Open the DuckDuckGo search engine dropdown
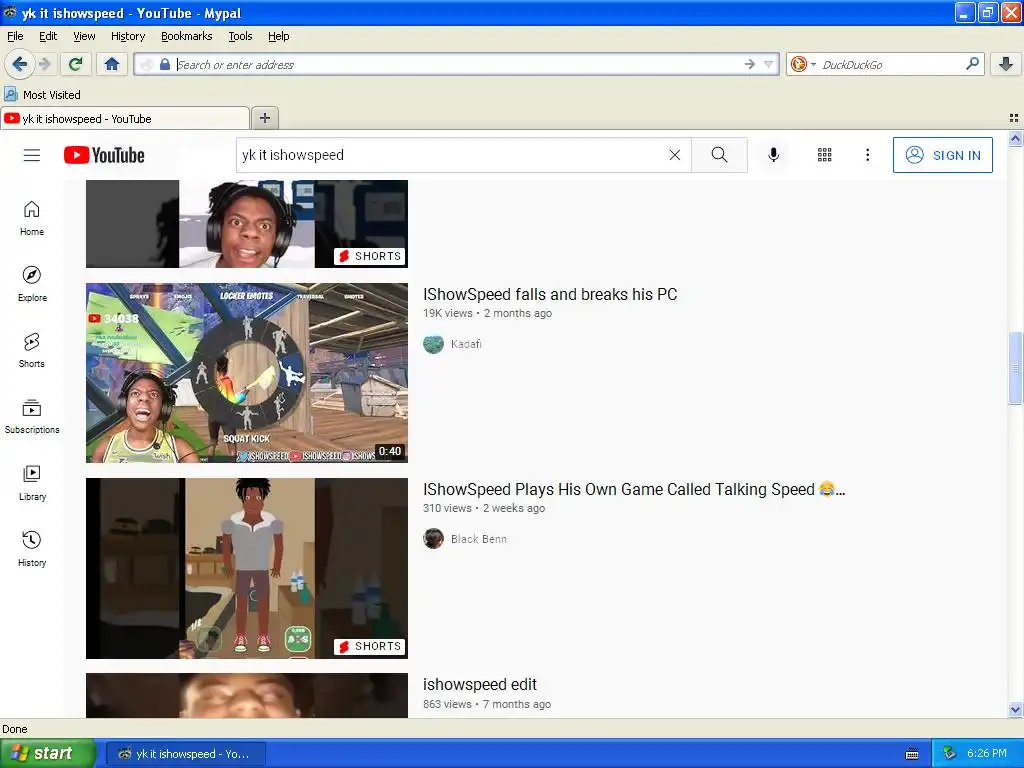1024x768 pixels. 803,64
